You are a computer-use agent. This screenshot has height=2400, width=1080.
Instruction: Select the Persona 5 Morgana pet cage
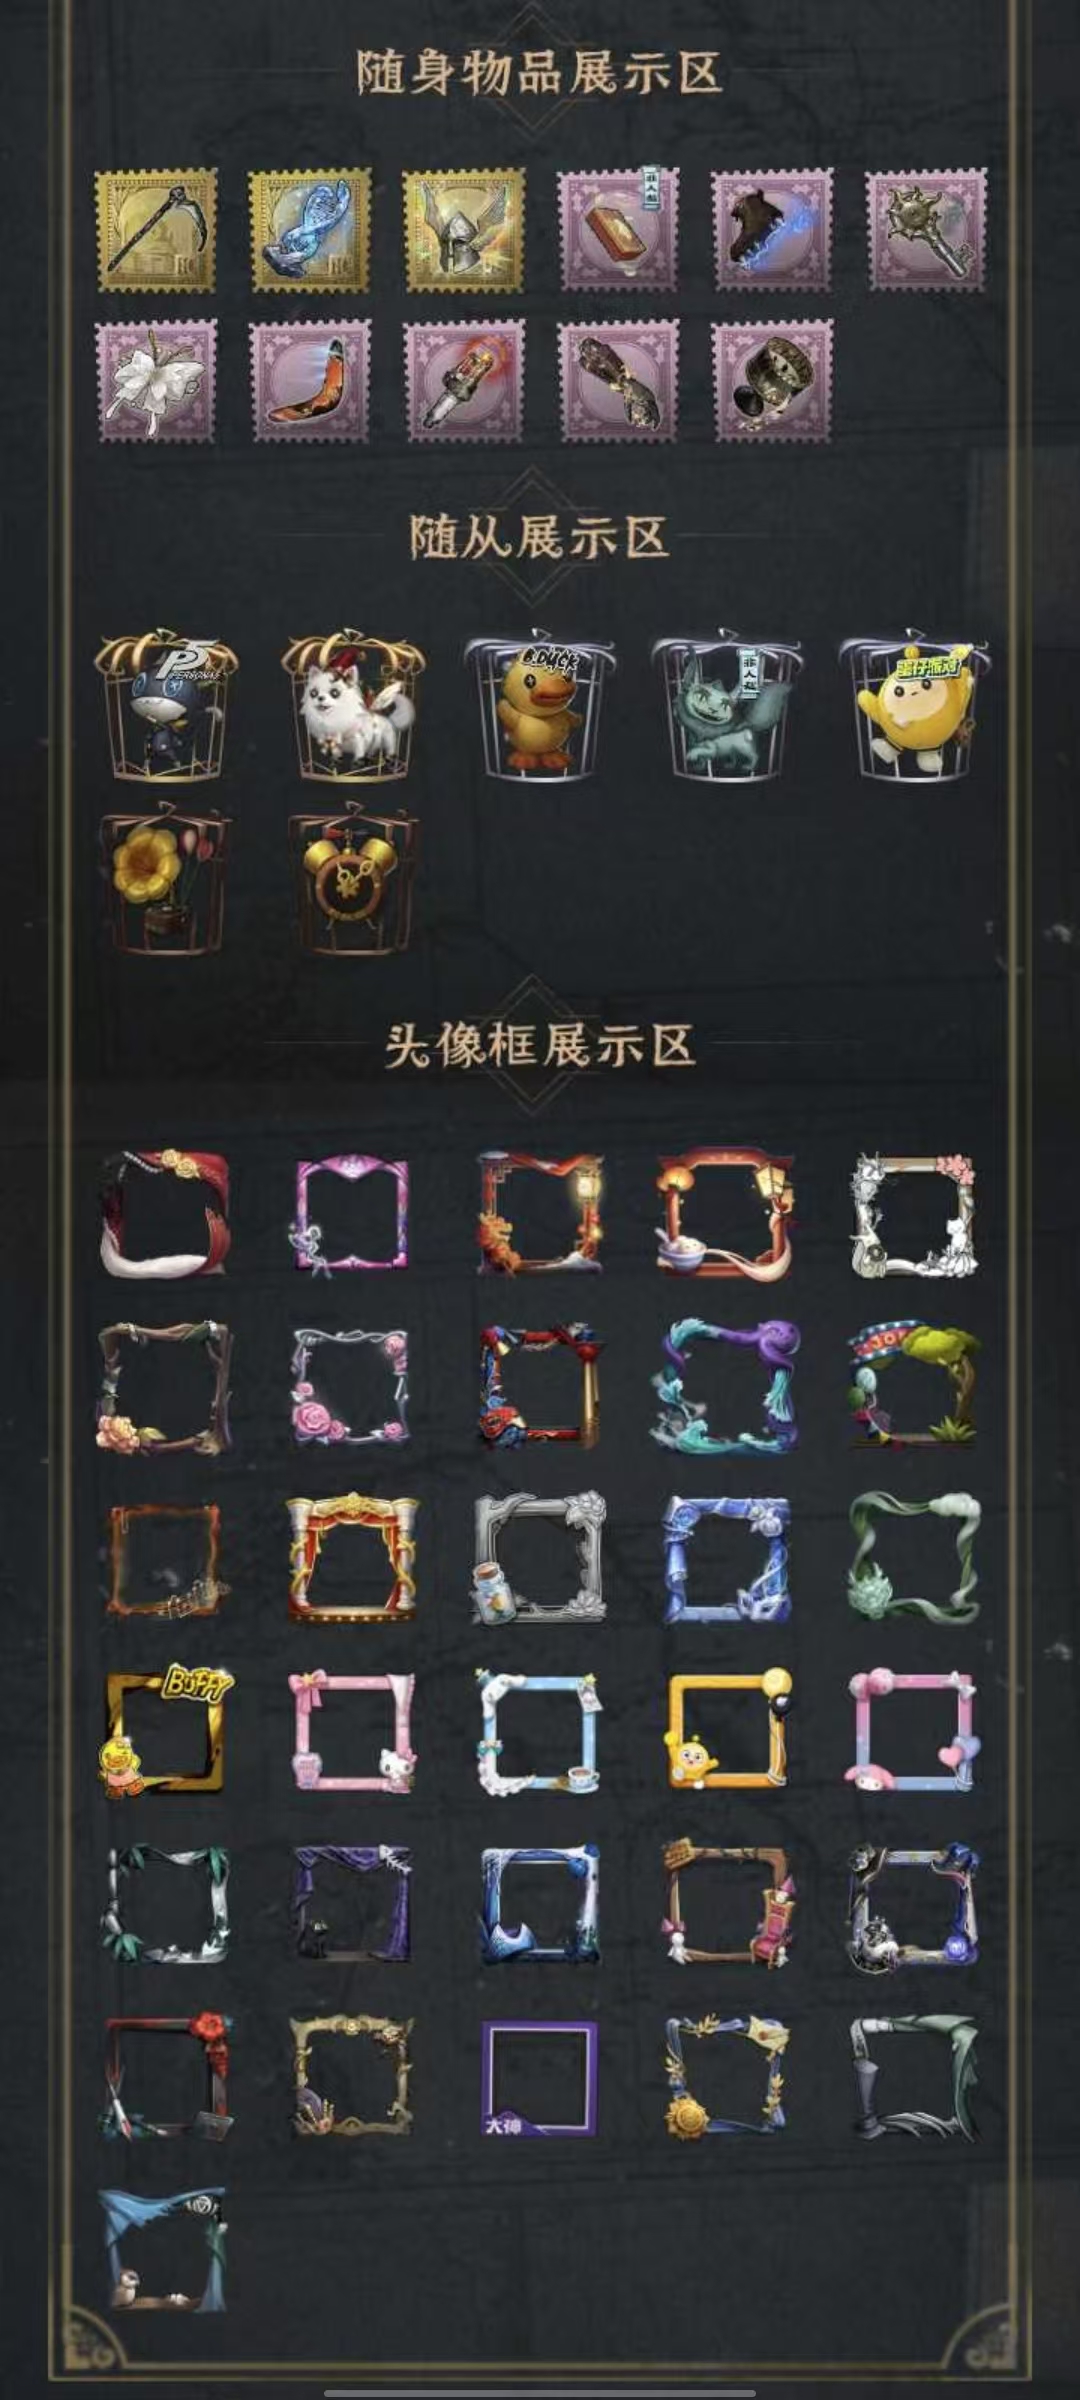click(x=165, y=706)
